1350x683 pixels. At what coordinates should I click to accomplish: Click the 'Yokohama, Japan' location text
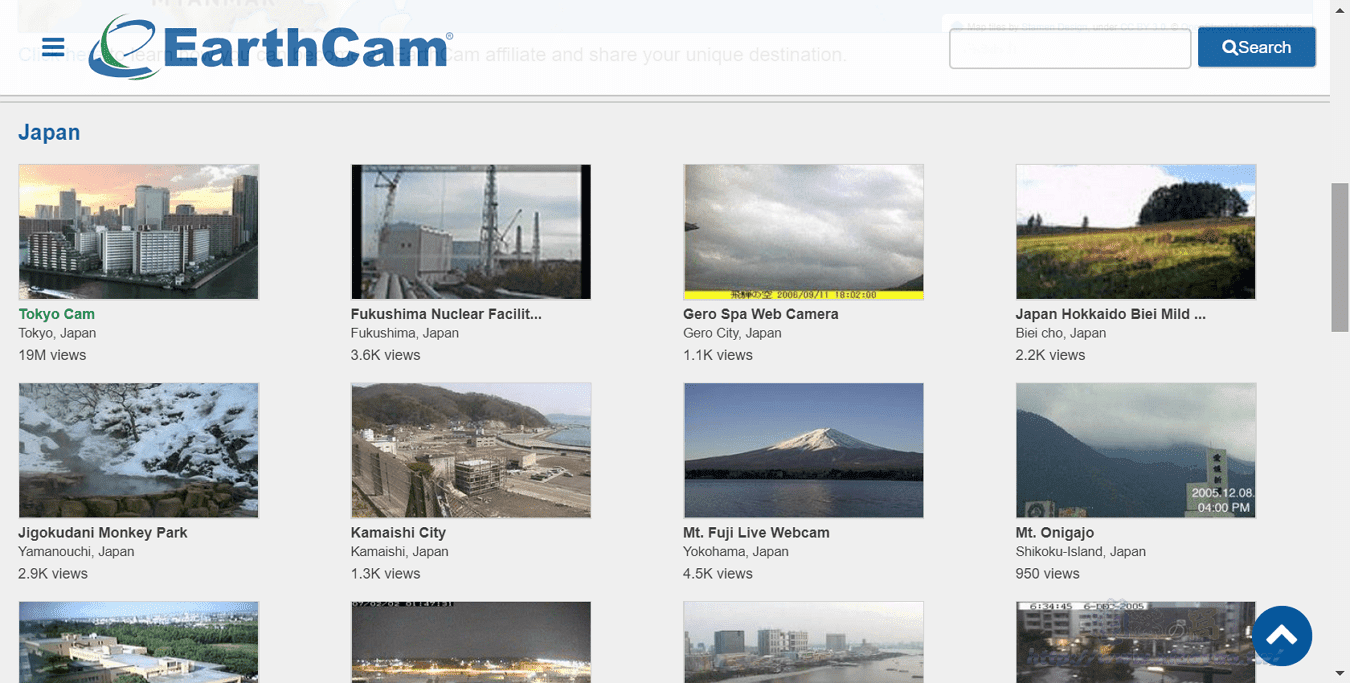point(736,551)
